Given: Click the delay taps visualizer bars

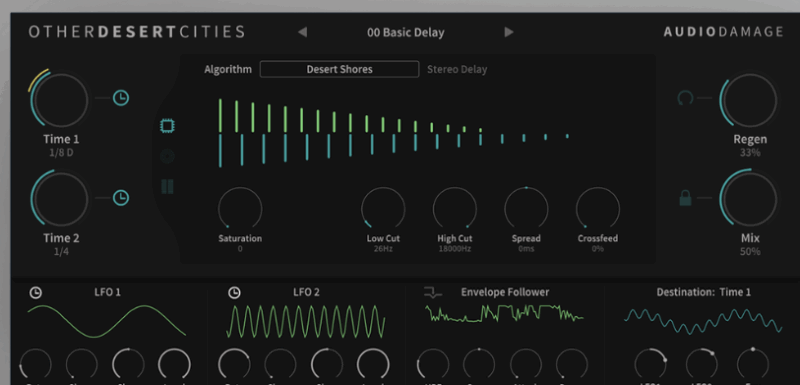Looking at the screenshot, I should (x=394, y=133).
